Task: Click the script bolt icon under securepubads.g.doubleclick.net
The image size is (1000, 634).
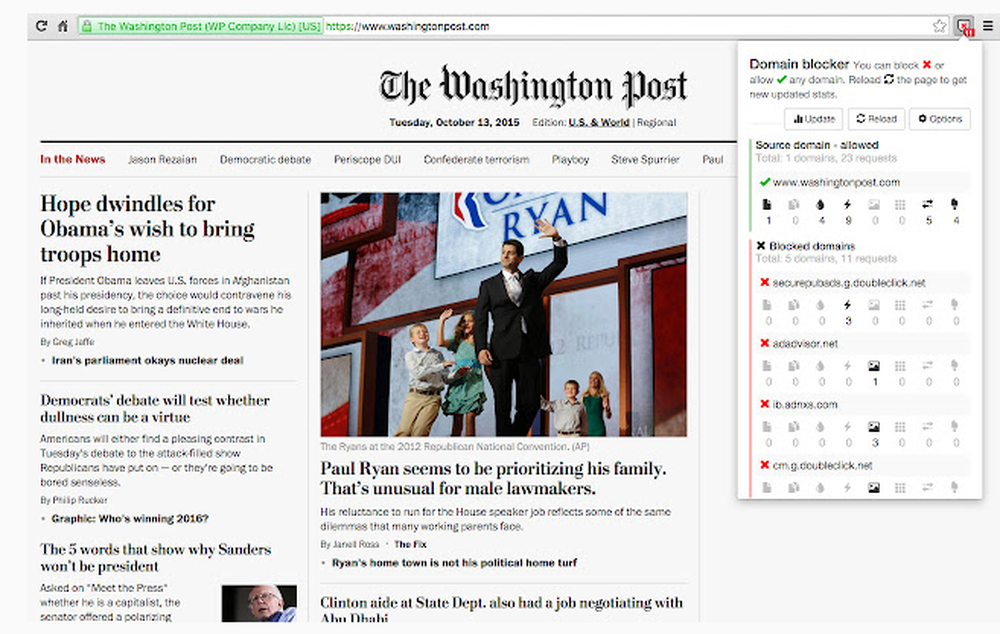Action: tap(848, 305)
